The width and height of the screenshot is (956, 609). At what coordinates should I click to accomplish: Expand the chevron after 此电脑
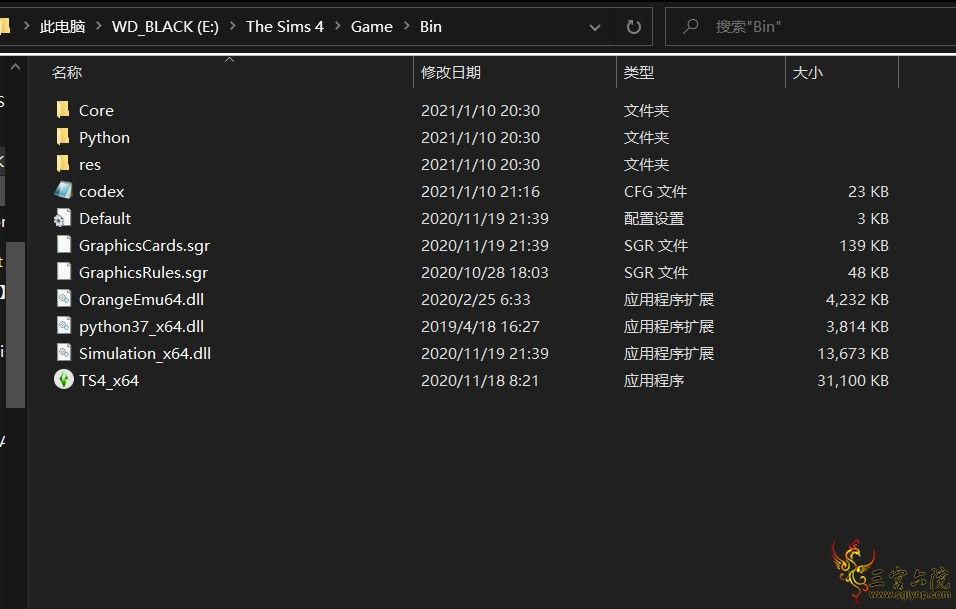pos(99,26)
